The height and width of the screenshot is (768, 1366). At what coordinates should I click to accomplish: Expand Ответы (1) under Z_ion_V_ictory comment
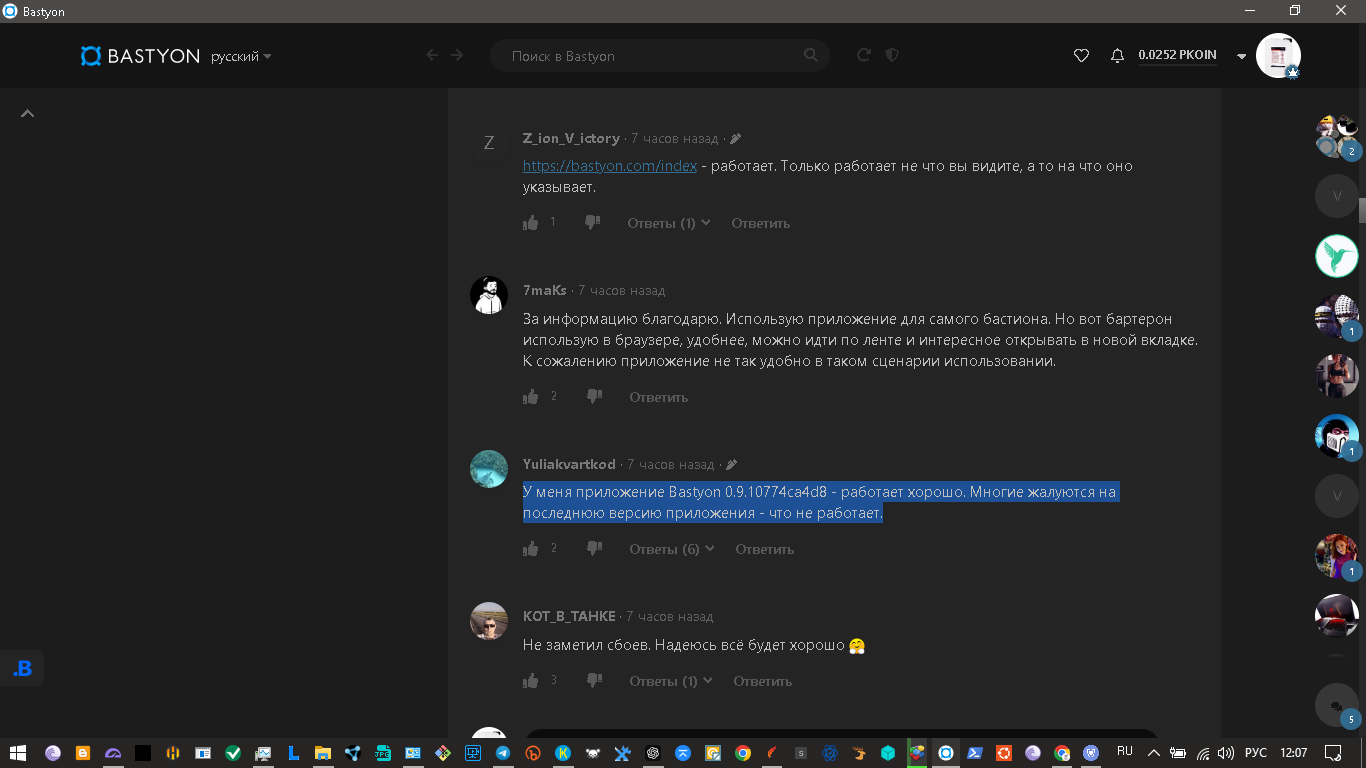pyautogui.click(x=669, y=223)
